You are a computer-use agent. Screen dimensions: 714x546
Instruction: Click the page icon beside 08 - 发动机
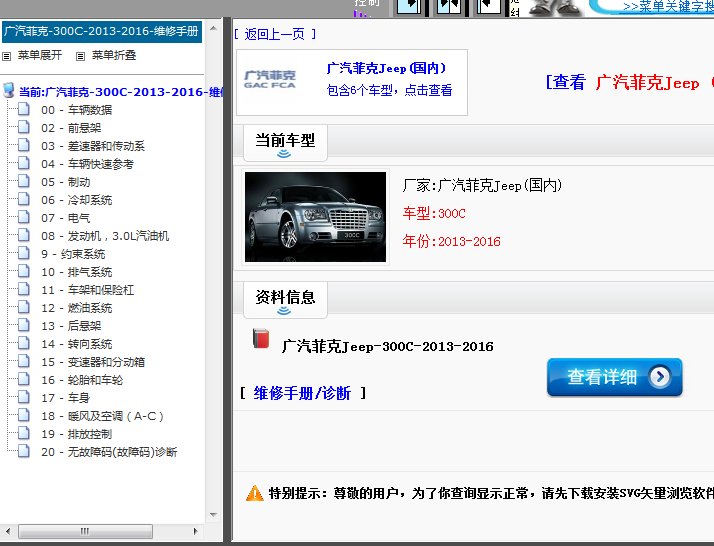point(24,235)
